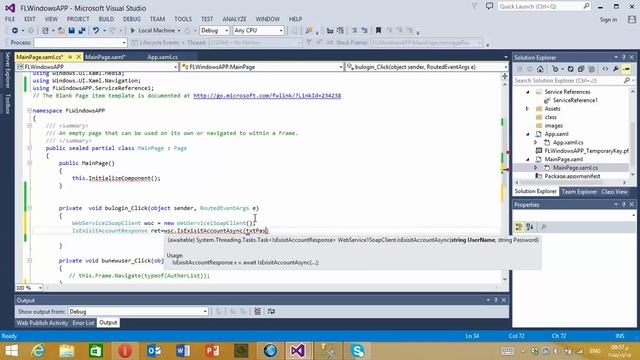This screenshot has width=640, height=360.
Task: Toggle Preview Selected Items in Solution Explorer
Action: click(627, 69)
